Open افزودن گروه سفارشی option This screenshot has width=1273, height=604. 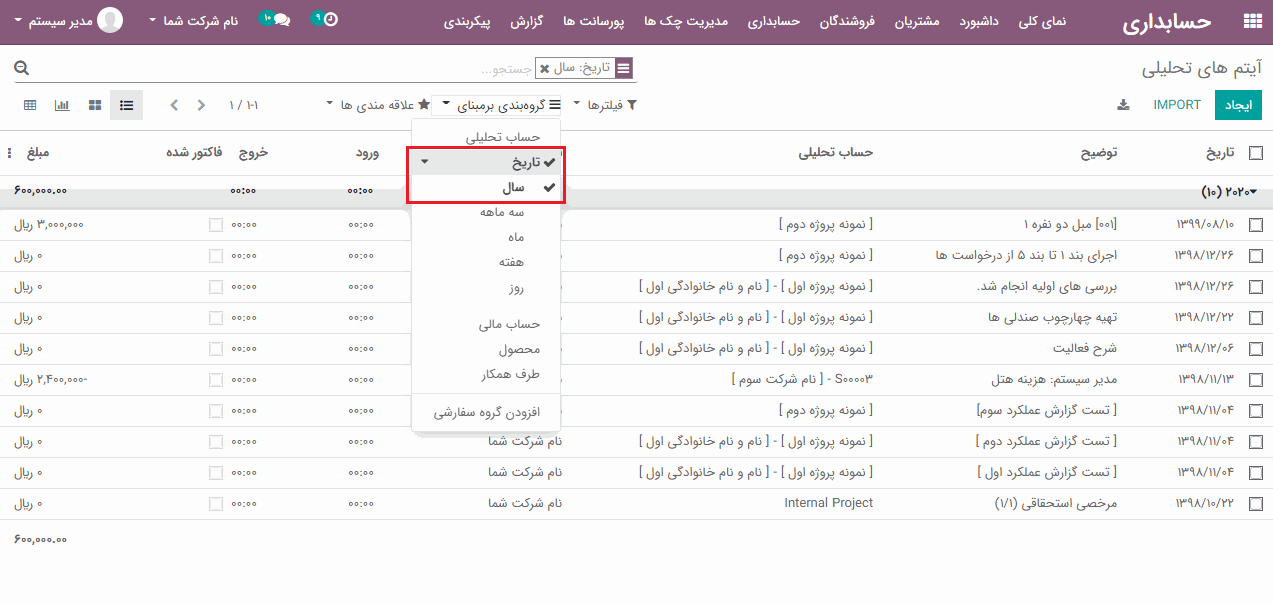click(x=487, y=412)
